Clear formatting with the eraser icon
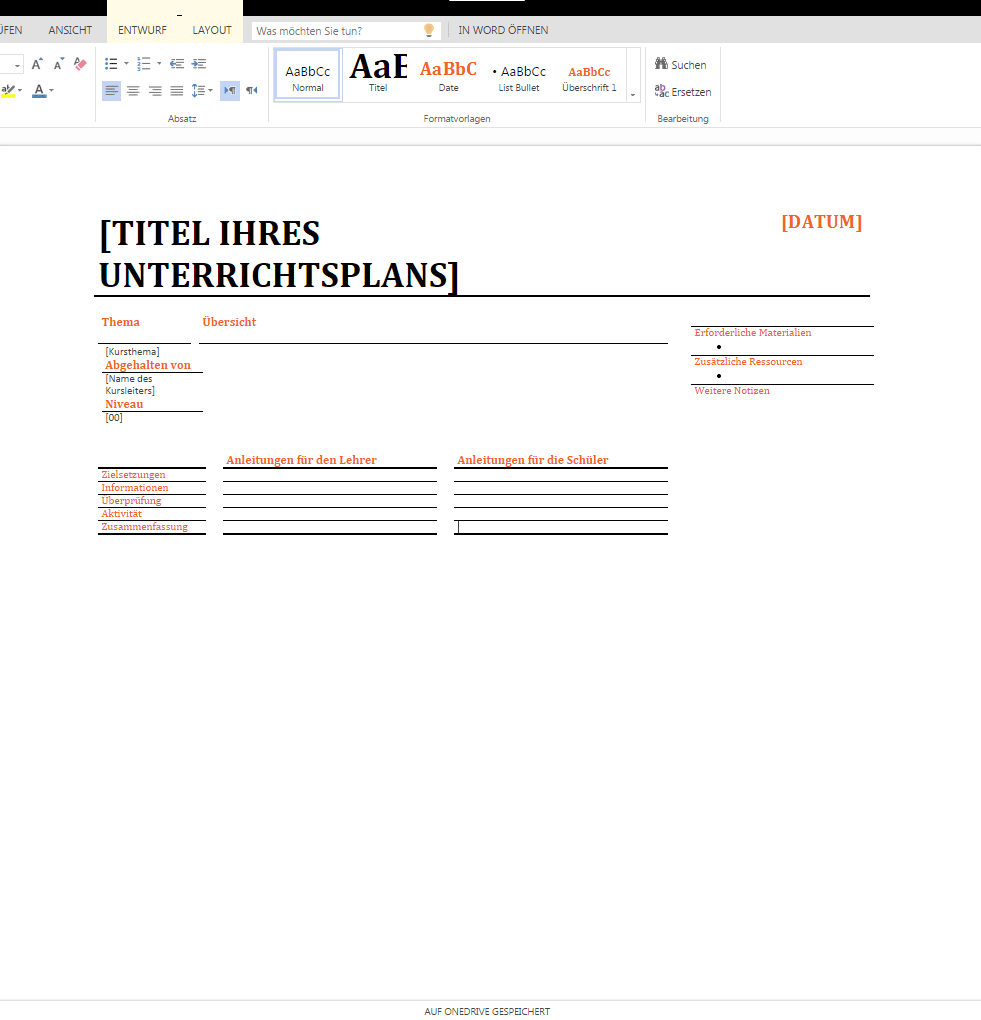Image resolution: width=981 pixels, height=1020 pixels. 80,64
